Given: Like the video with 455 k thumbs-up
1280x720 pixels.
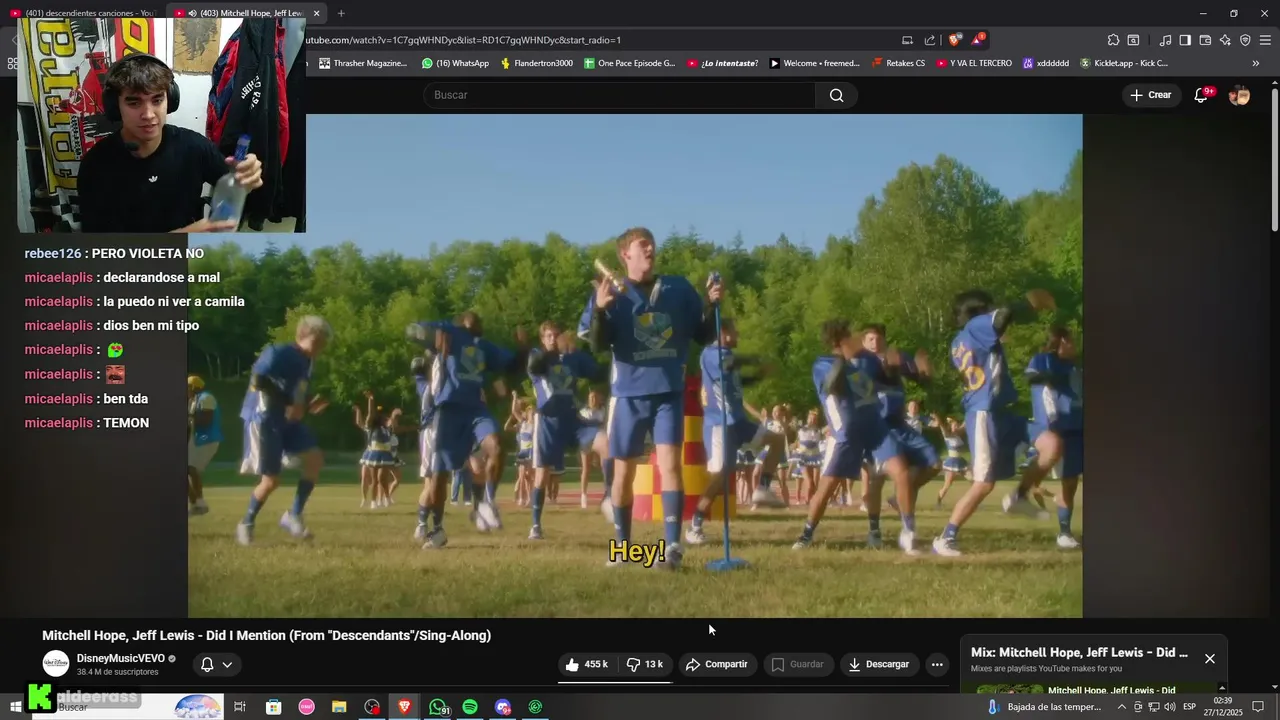Looking at the screenshot, I should (x=587, y=664).
